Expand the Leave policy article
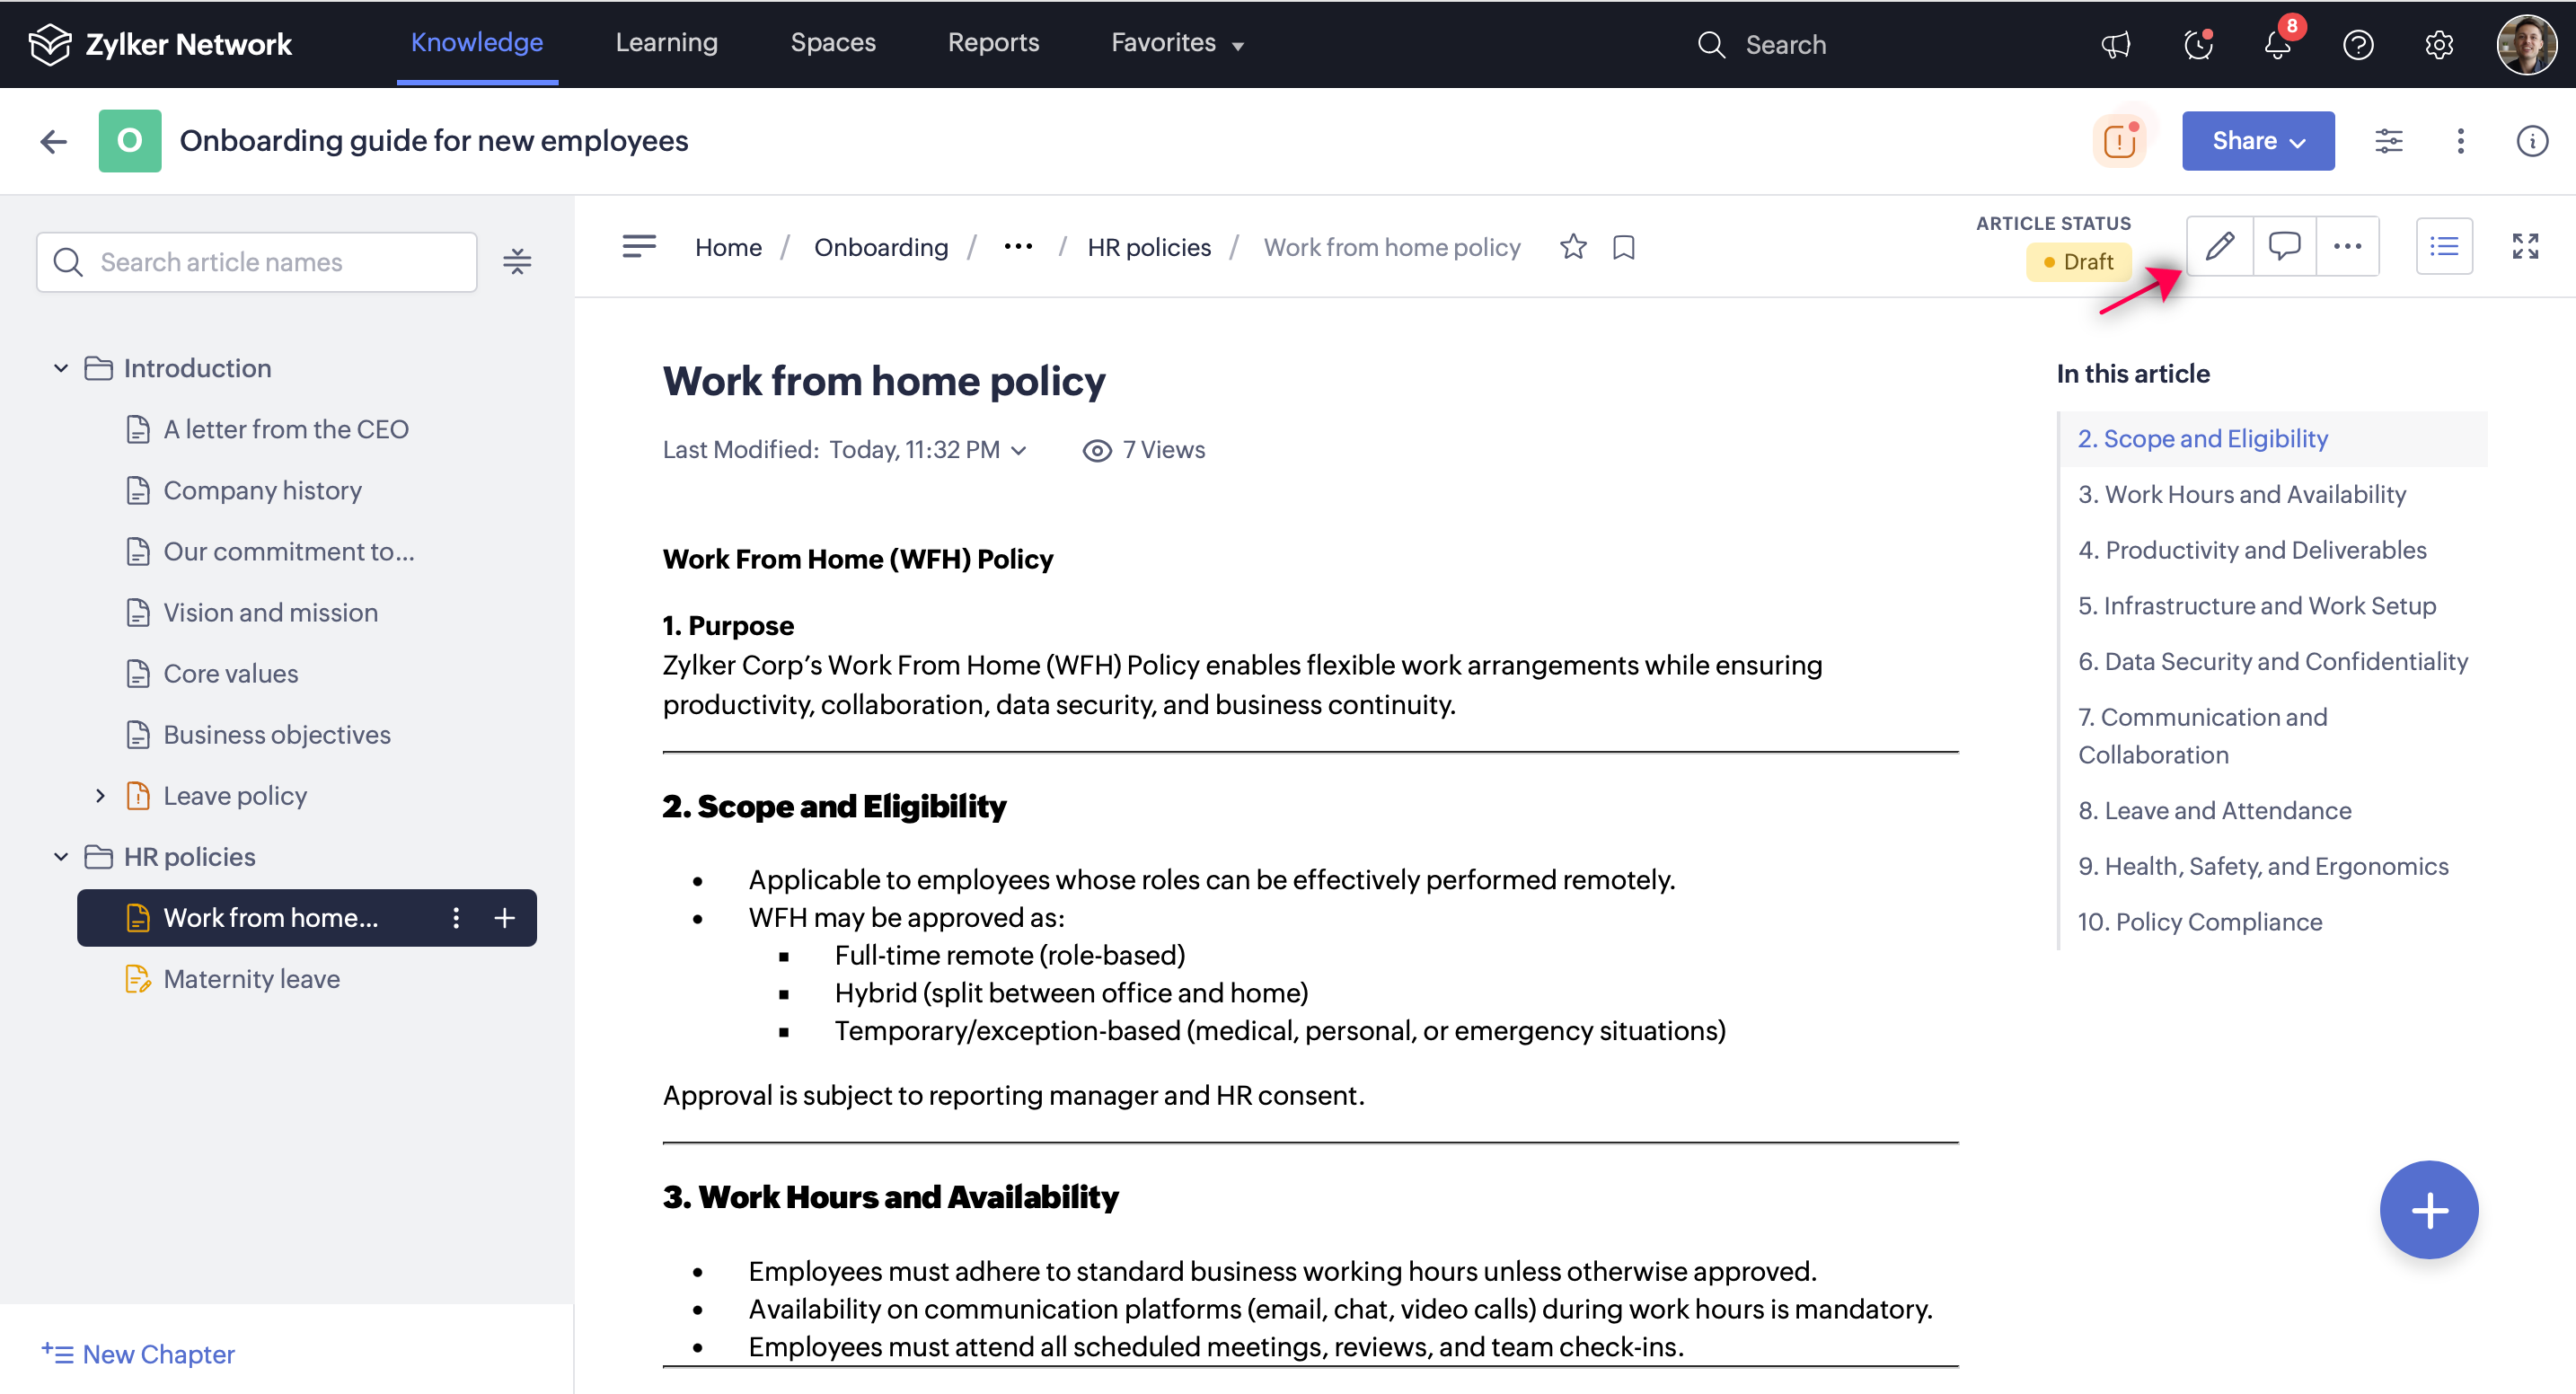Screen dimensions: 2576x1394 pyautogui.click(x=100, y=796)
